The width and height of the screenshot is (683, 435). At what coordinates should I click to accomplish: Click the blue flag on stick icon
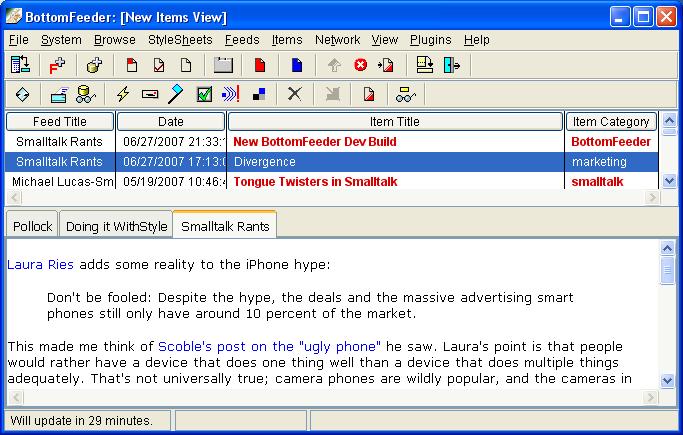176,94
